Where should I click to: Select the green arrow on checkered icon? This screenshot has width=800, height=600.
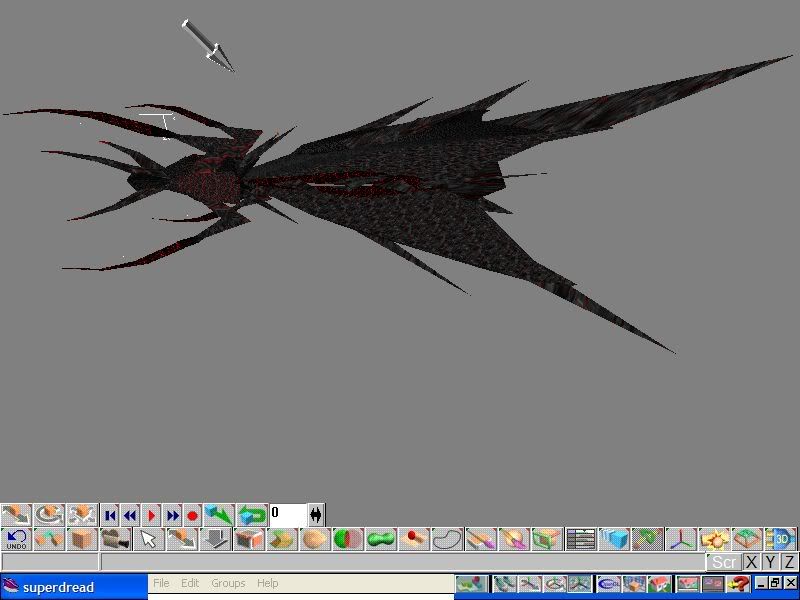tap(647, 539)
